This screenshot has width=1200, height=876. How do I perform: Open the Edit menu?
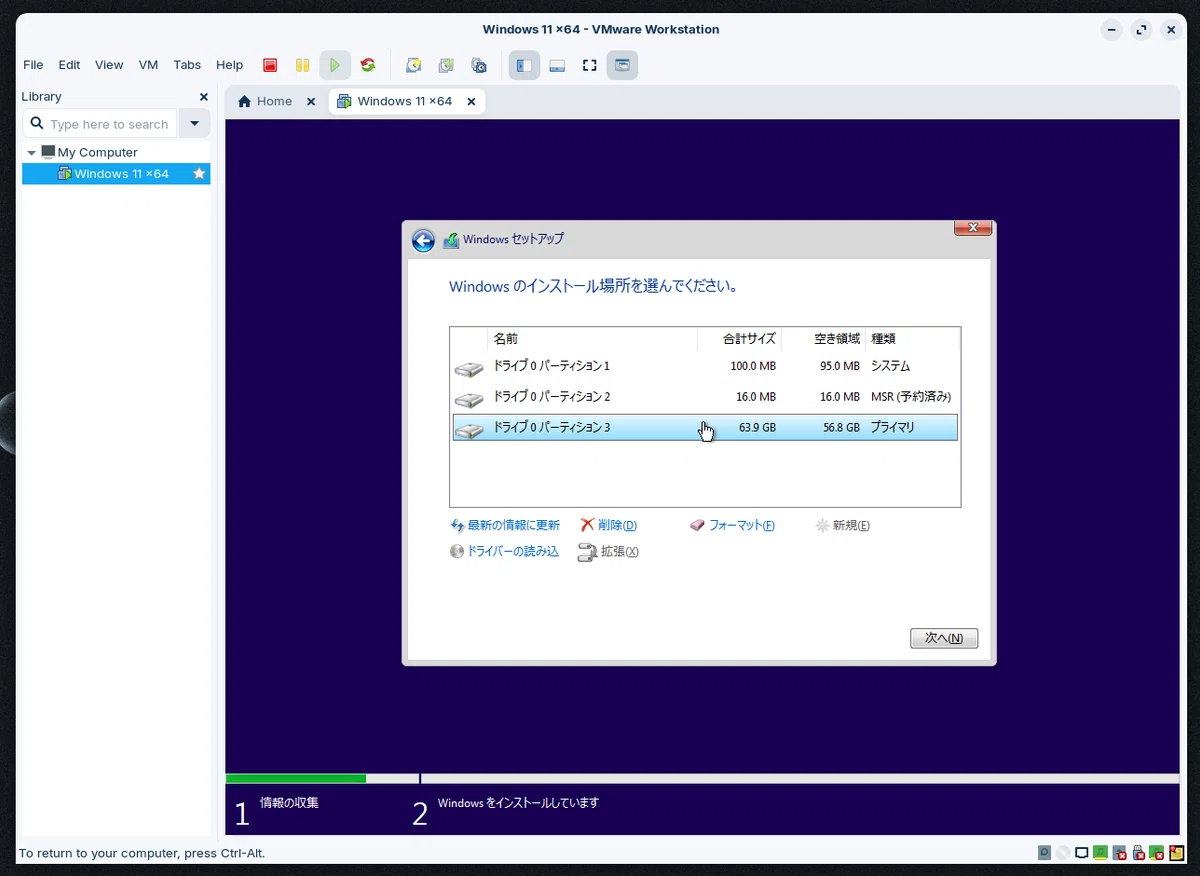pos(69,65)
